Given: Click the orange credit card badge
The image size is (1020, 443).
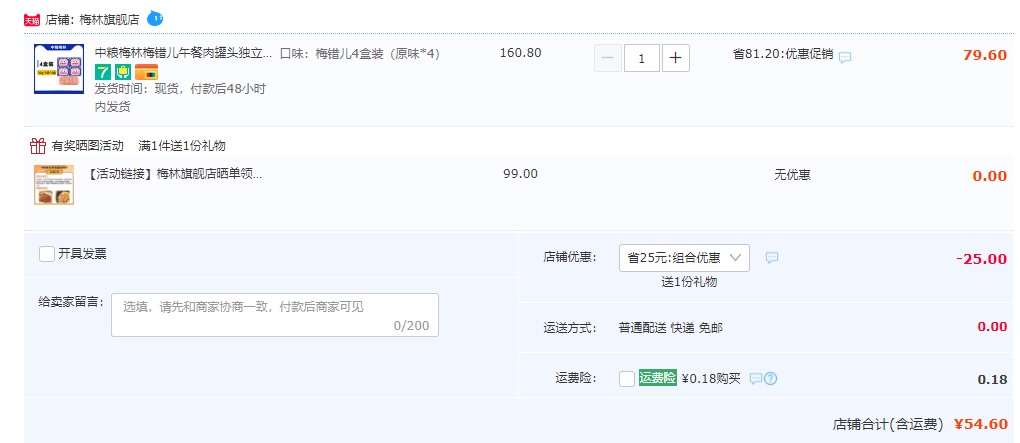Looking at the screenshot, I should click(x=146, y=72).
